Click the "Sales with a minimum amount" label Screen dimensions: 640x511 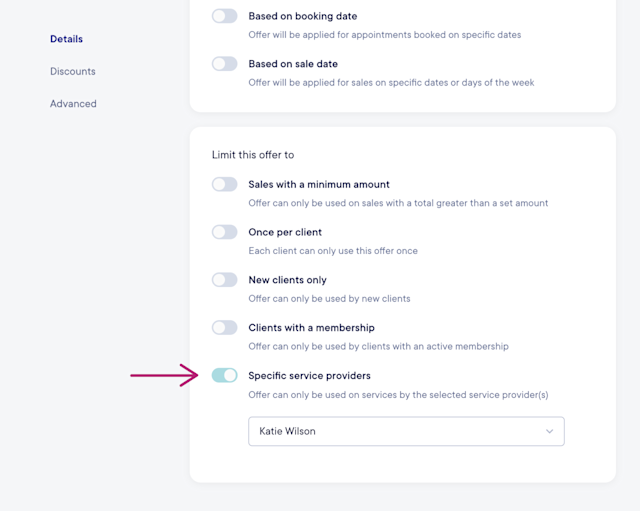point(319,184)
